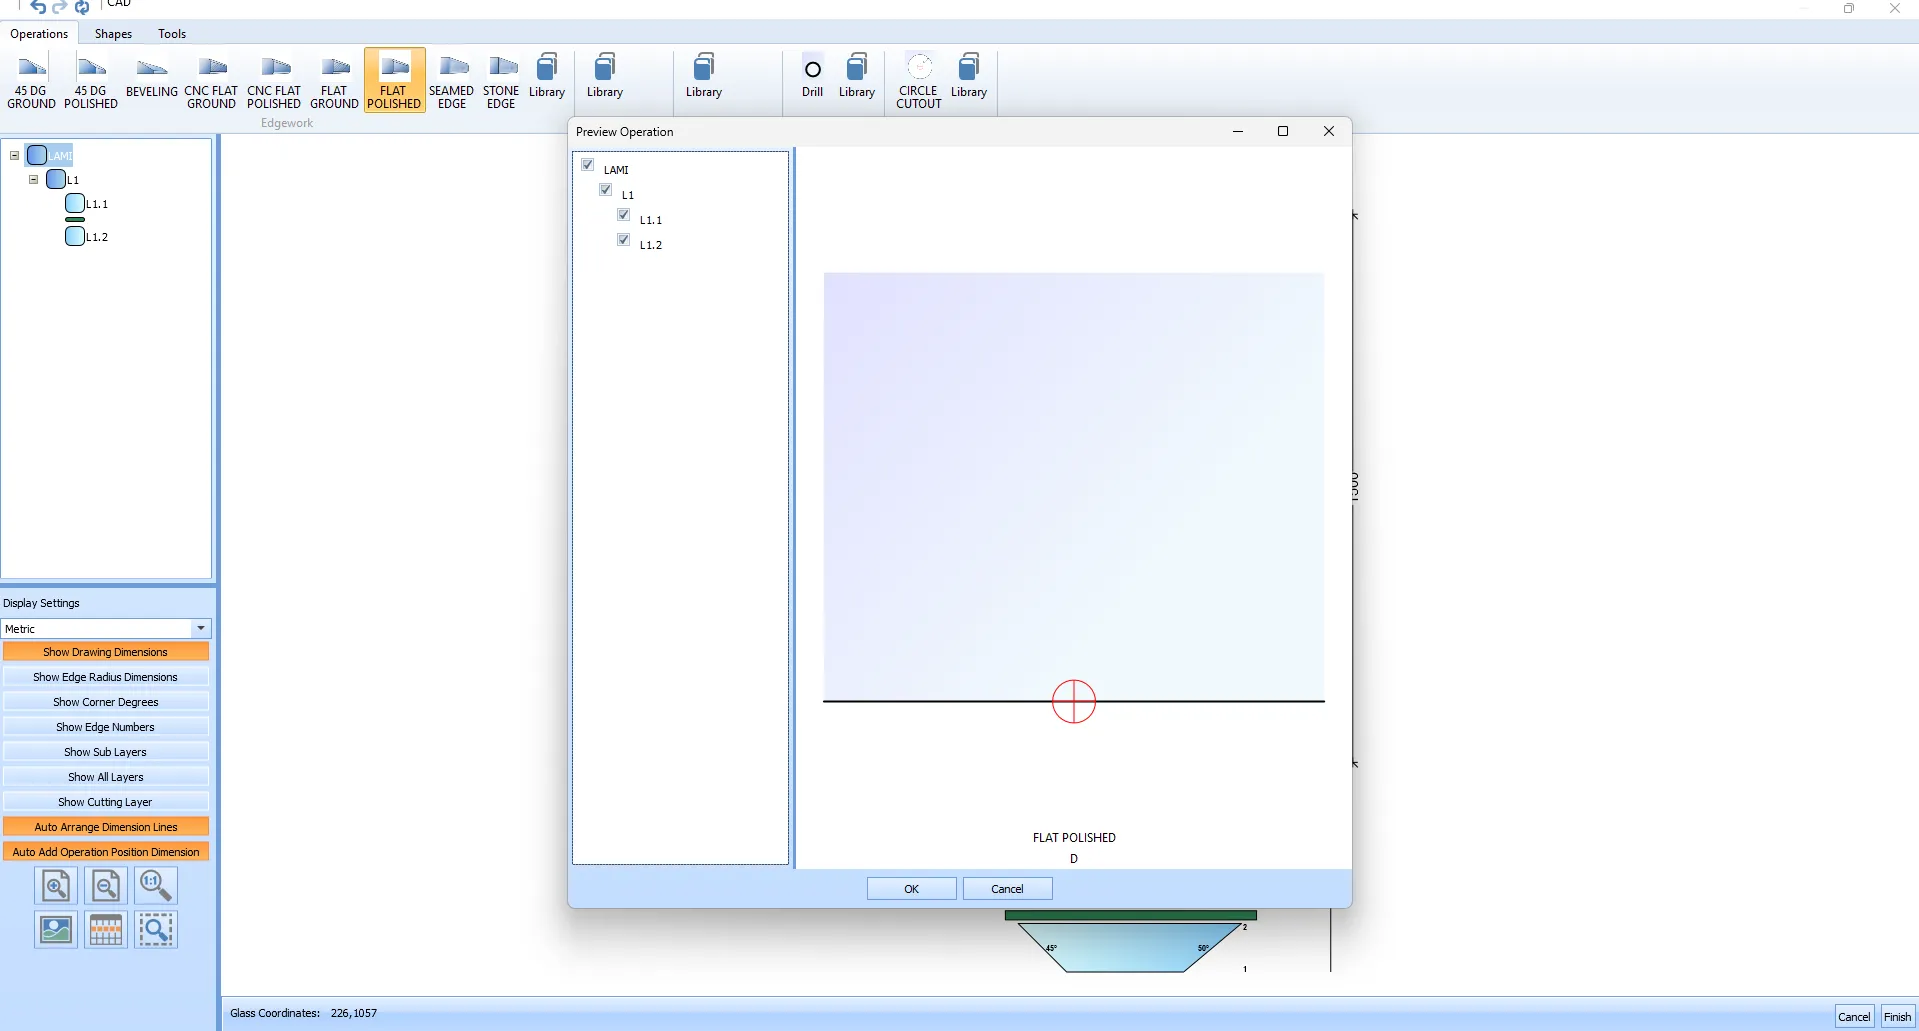
Task: Toggle Show Cutting Layer
Action: [x=106, y=802]
